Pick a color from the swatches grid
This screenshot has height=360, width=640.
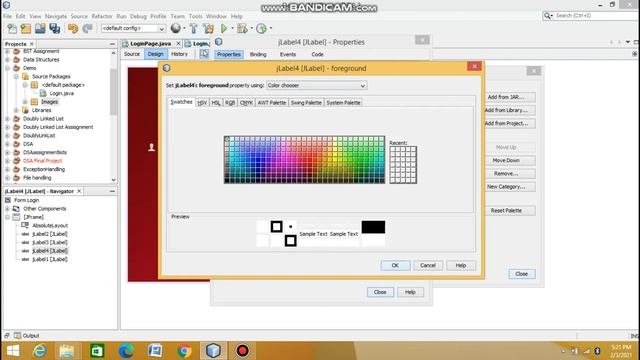304,160
